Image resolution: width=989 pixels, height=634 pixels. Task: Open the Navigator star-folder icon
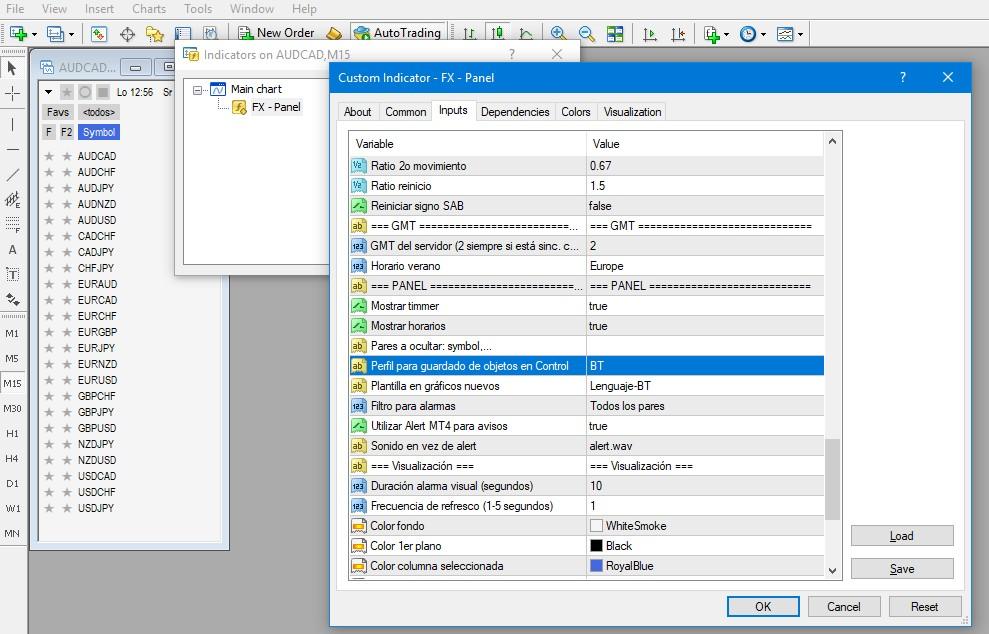pyautogui.click(x=155, y=33)
